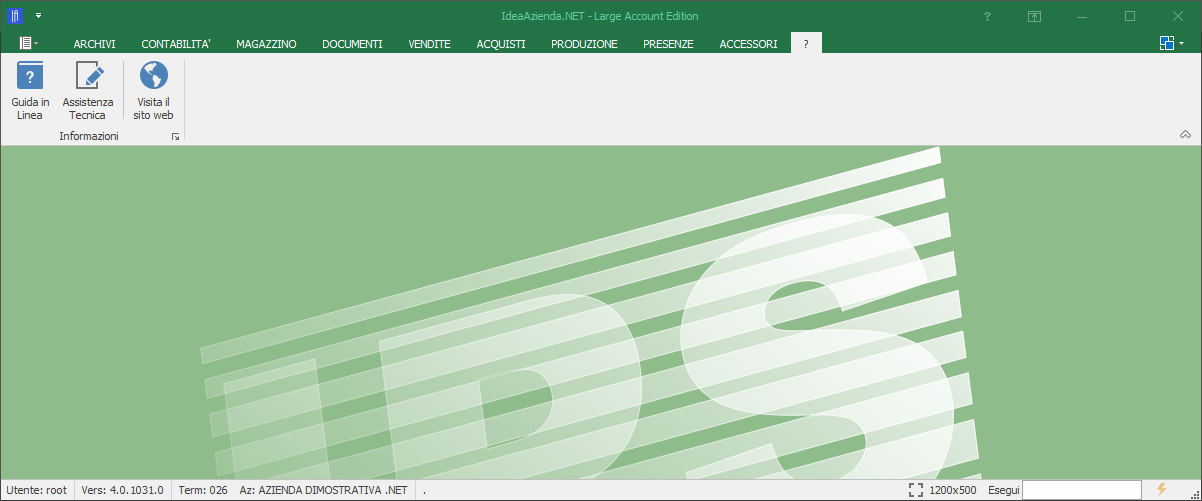Click the IdeaAzienda app logo icon
The image size is (1202, 501).
coord(15,16)
